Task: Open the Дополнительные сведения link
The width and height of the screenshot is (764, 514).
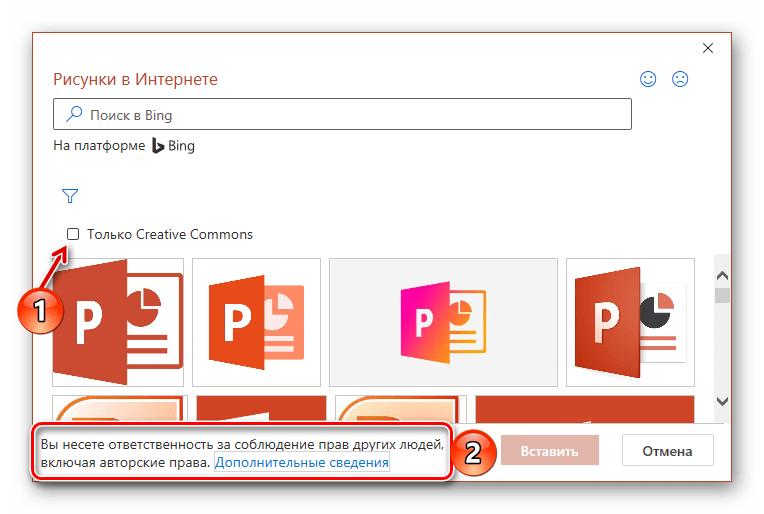Action: pos(302,462)
